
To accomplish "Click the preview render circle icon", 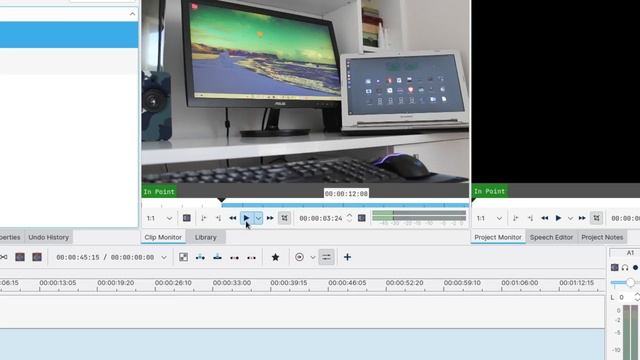I will click(299, 257).
